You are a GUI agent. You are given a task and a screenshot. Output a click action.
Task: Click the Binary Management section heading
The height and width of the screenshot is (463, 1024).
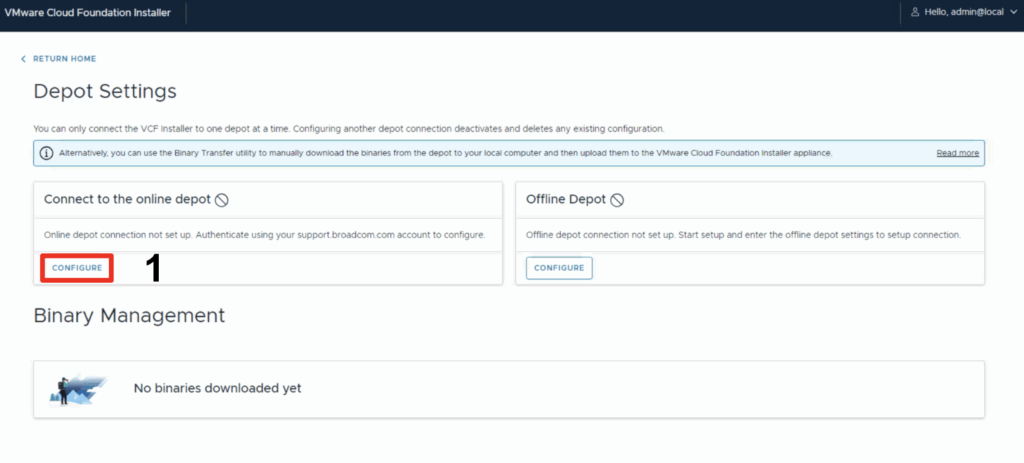point(129,315)
